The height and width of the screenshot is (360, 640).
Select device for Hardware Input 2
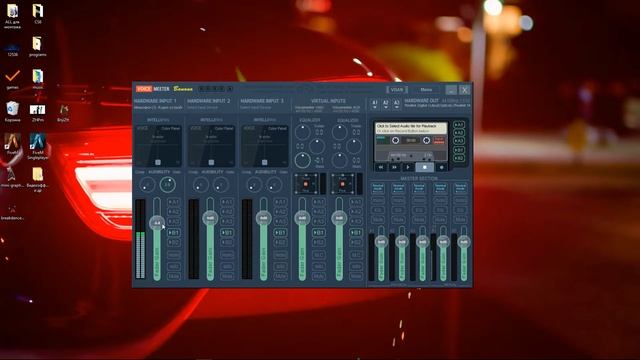click(202, 108)
